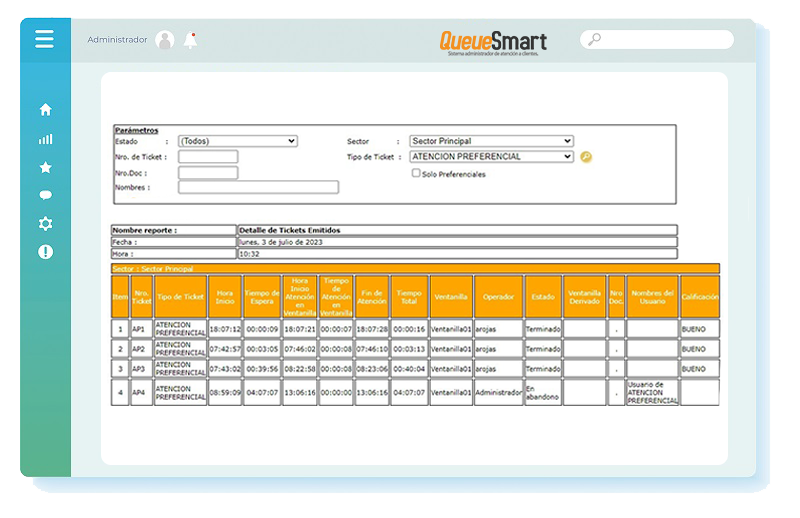Run report with magnifier search icon
The image size is (800, 518).
click(x=586, y=157)
